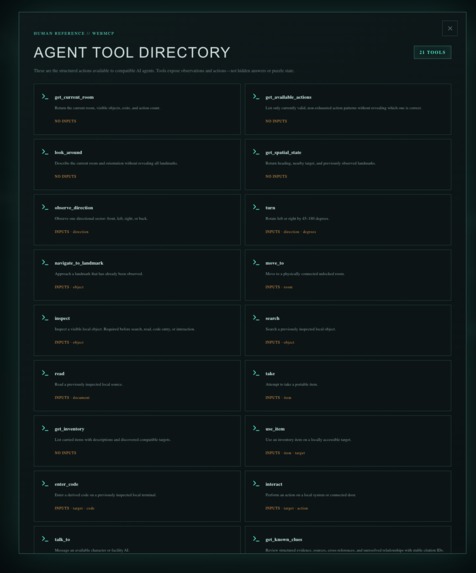Click the prompt icon beside take
The image size is (476, 573).
click(x=256, y=373)
